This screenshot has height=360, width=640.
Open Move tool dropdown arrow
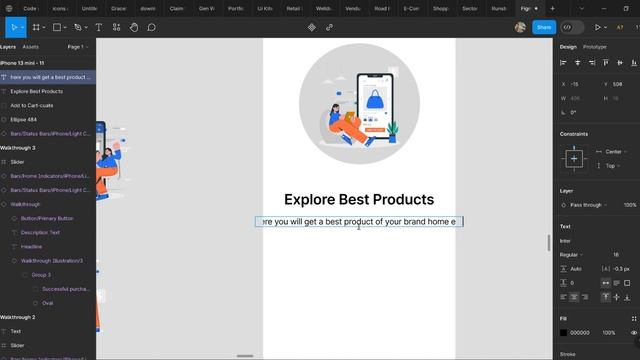coord(22,27)
